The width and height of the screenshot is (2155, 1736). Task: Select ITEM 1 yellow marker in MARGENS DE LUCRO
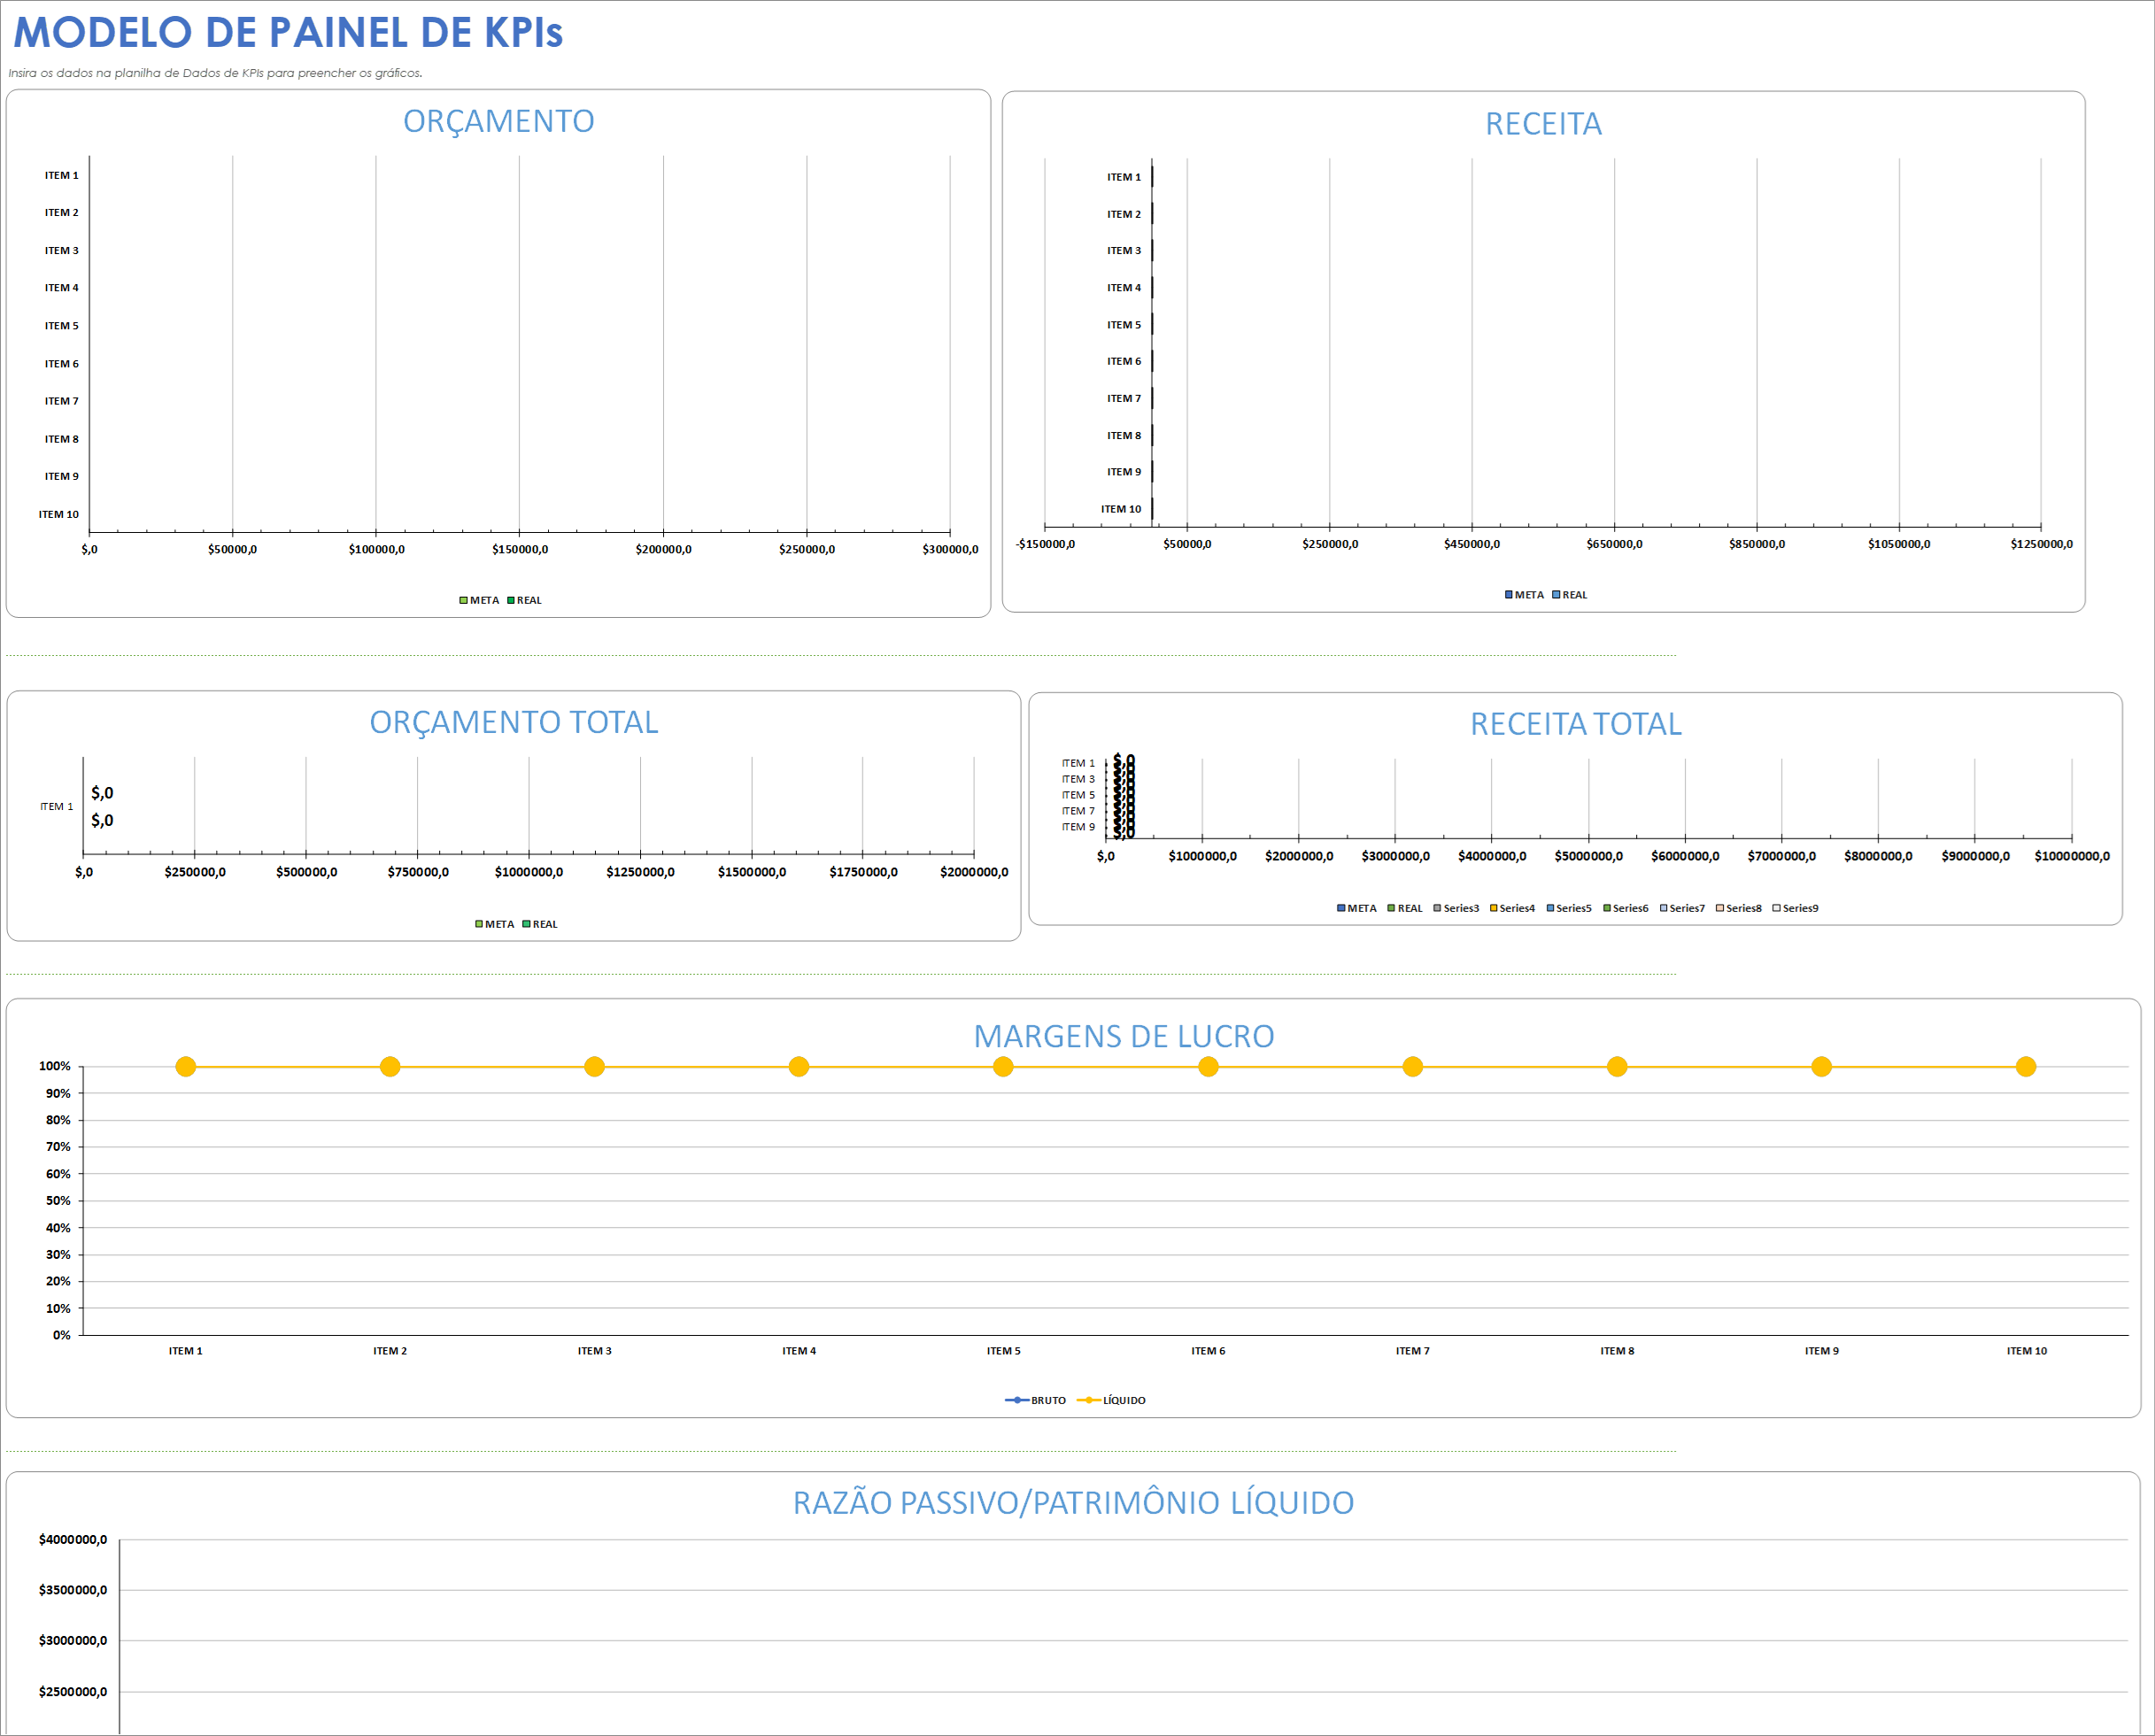(185, 1067)
